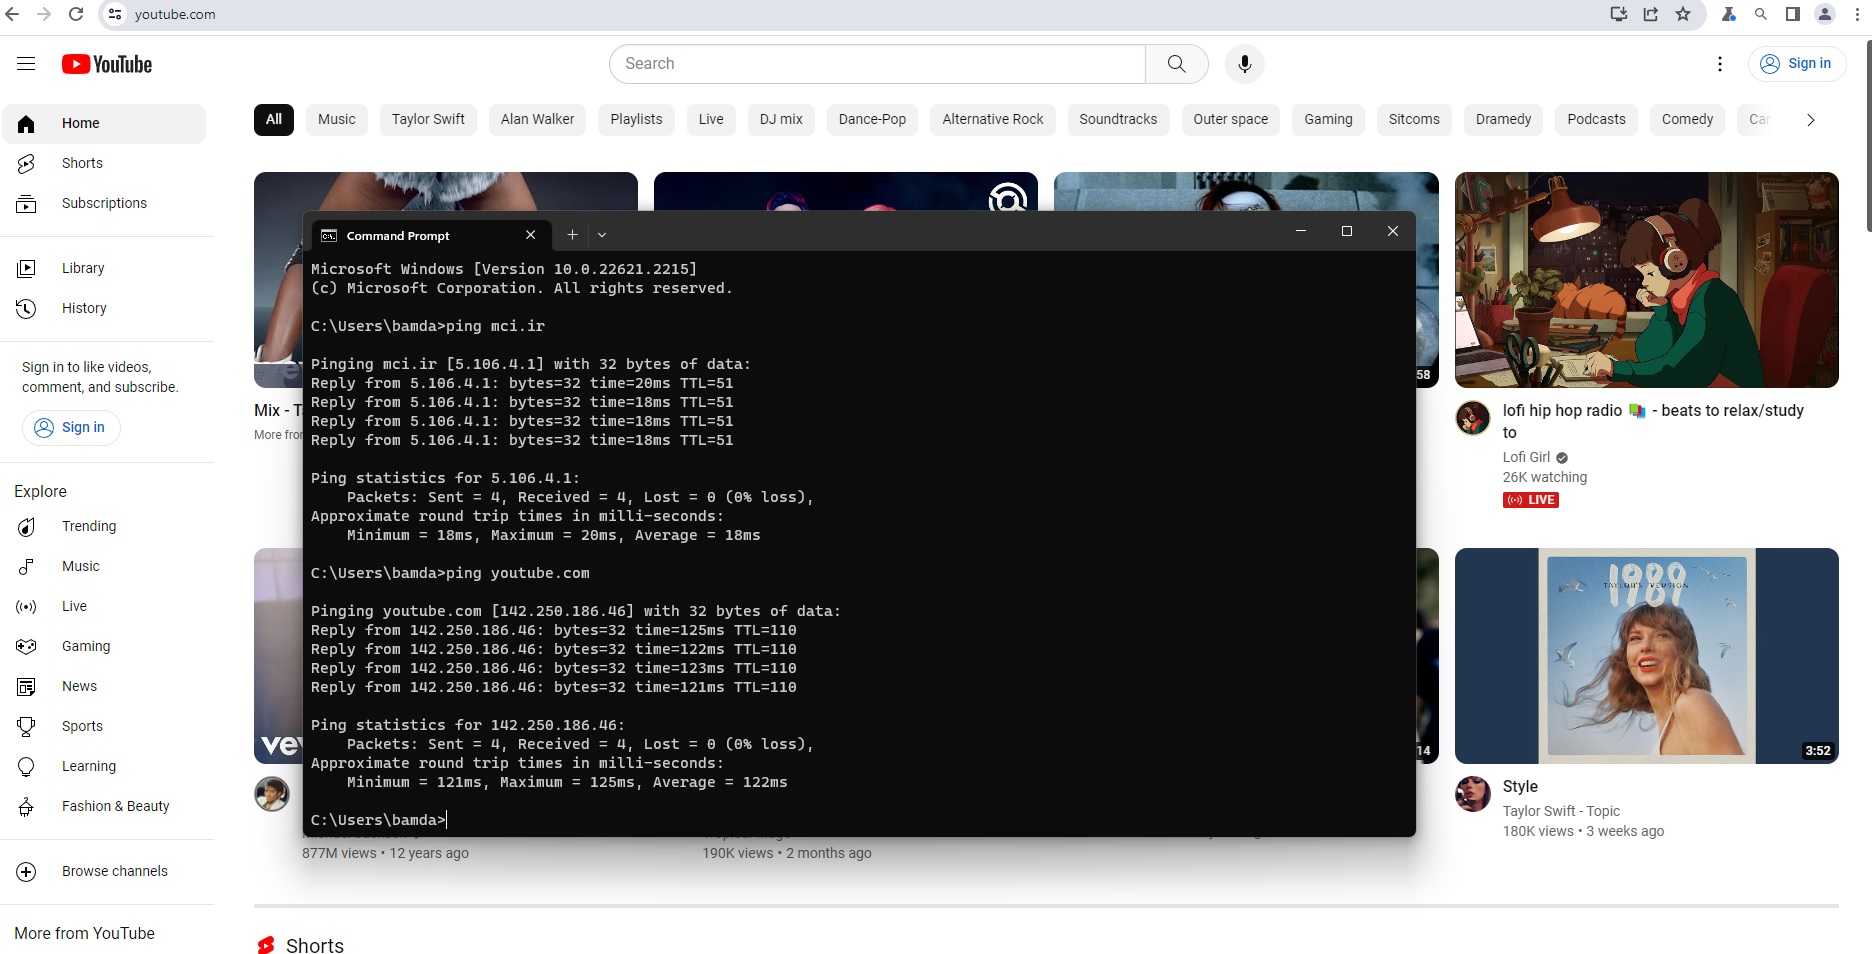Open lofi hip hop radio video title
1872x954 pixels.
tap(1653, 421)
